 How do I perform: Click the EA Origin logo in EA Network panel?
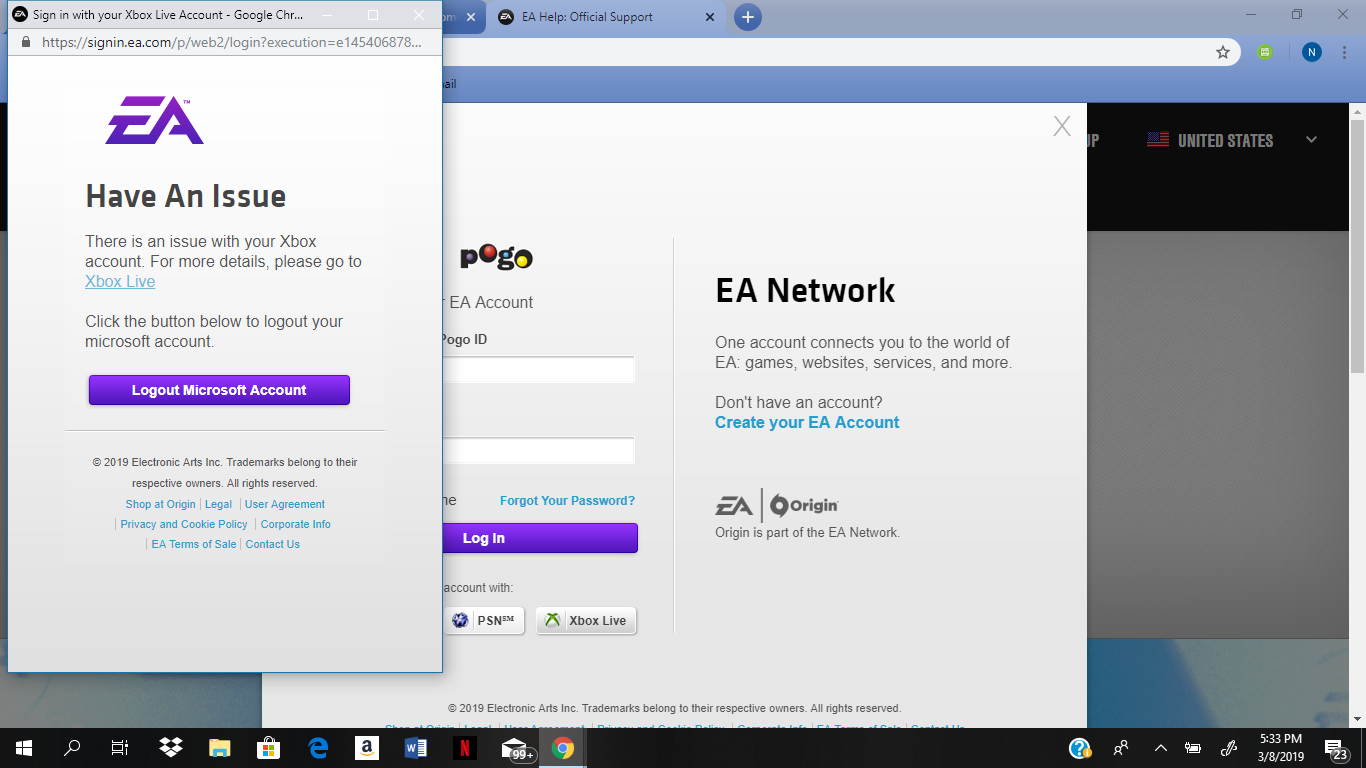(777, 505)
